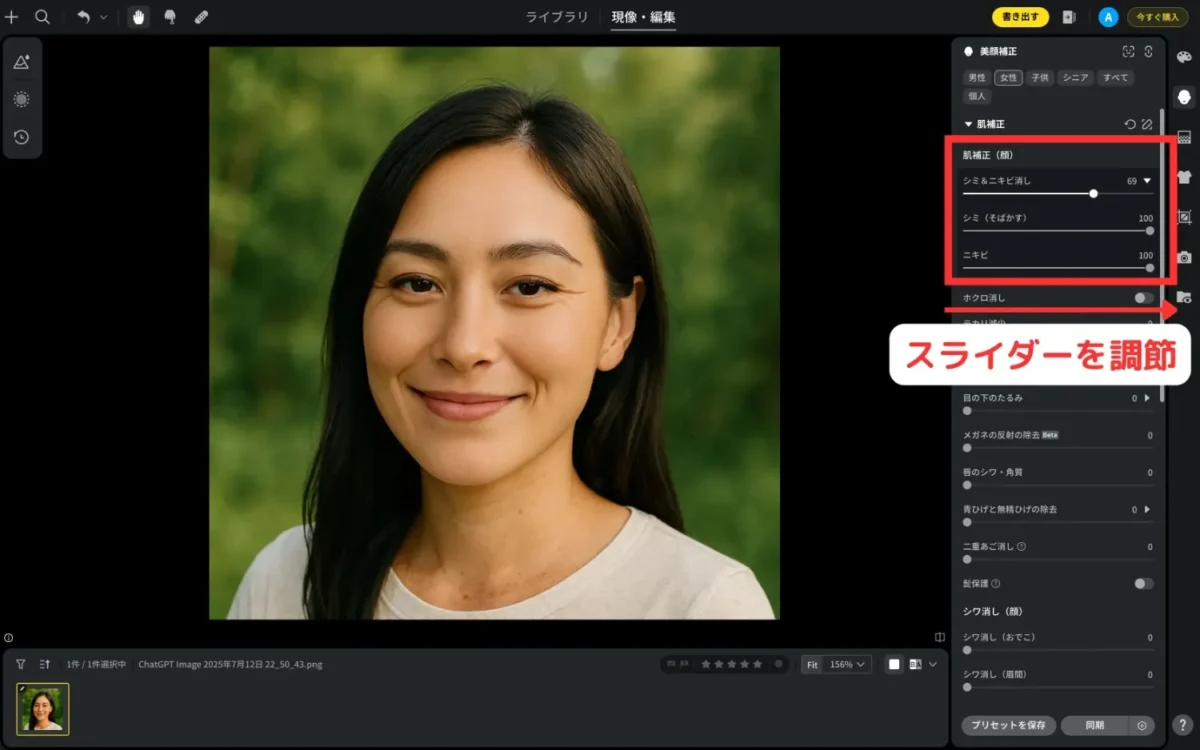Viewport: 1200px width, 750px height.
Task: Switch to the ライブラリ tab
Action: [x=555, y=17]
